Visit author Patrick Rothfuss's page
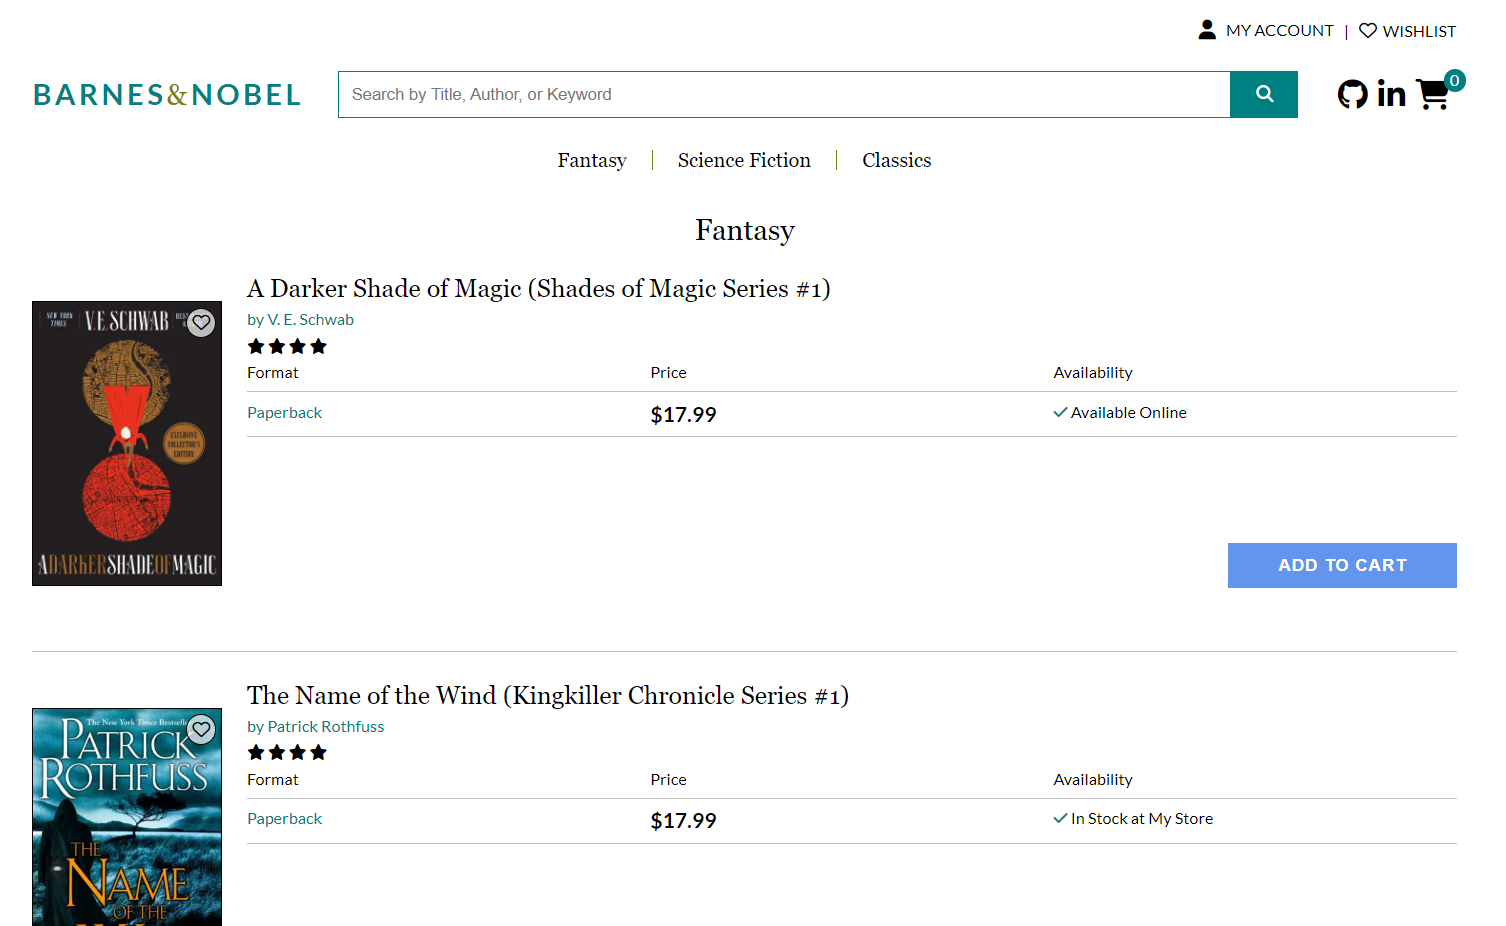Image resolution: width=1506 pixels, height=926 pixels. click(x=325, y=727)
